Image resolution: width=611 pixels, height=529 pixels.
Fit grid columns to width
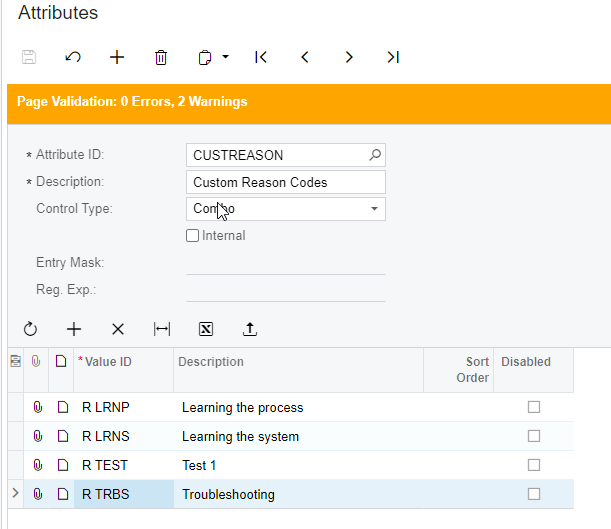click(162, 329)
